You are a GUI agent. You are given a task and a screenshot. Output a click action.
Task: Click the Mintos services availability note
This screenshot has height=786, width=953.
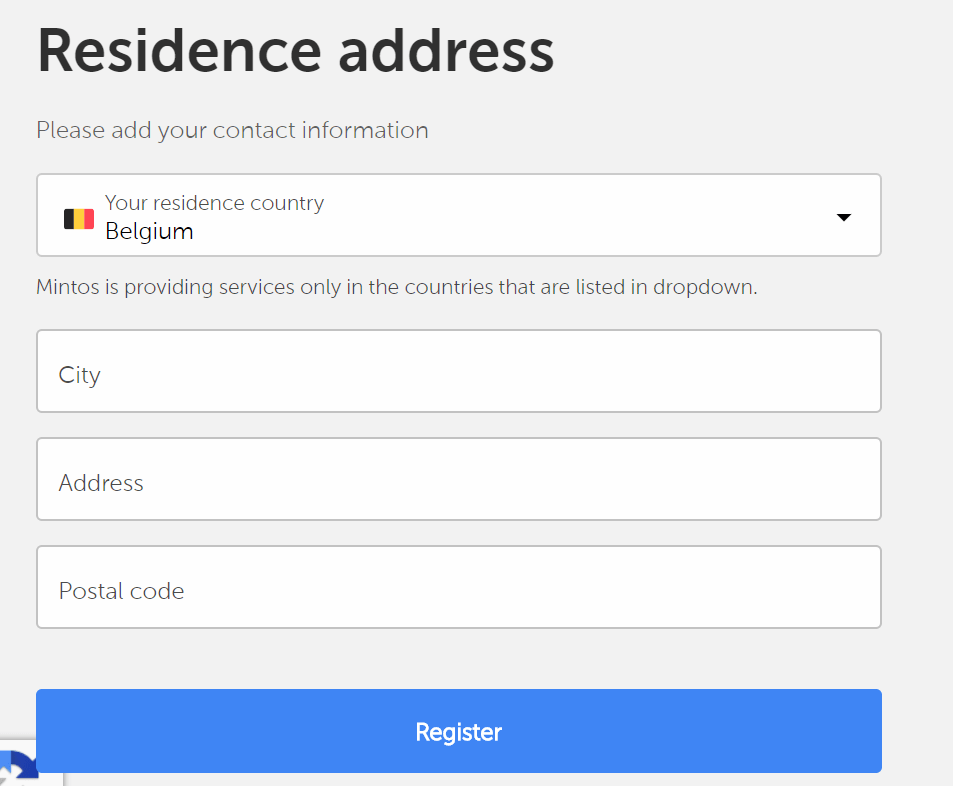(396, 287)
